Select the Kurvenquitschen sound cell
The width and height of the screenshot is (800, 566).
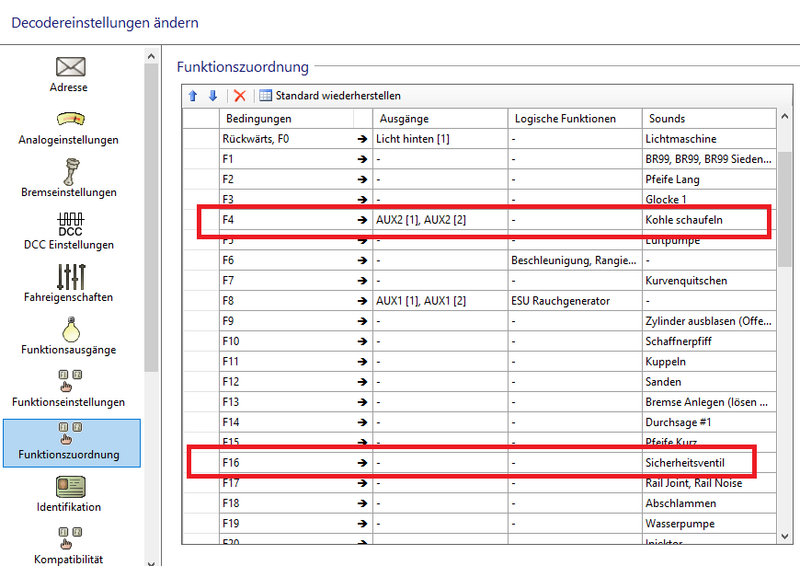709,281
